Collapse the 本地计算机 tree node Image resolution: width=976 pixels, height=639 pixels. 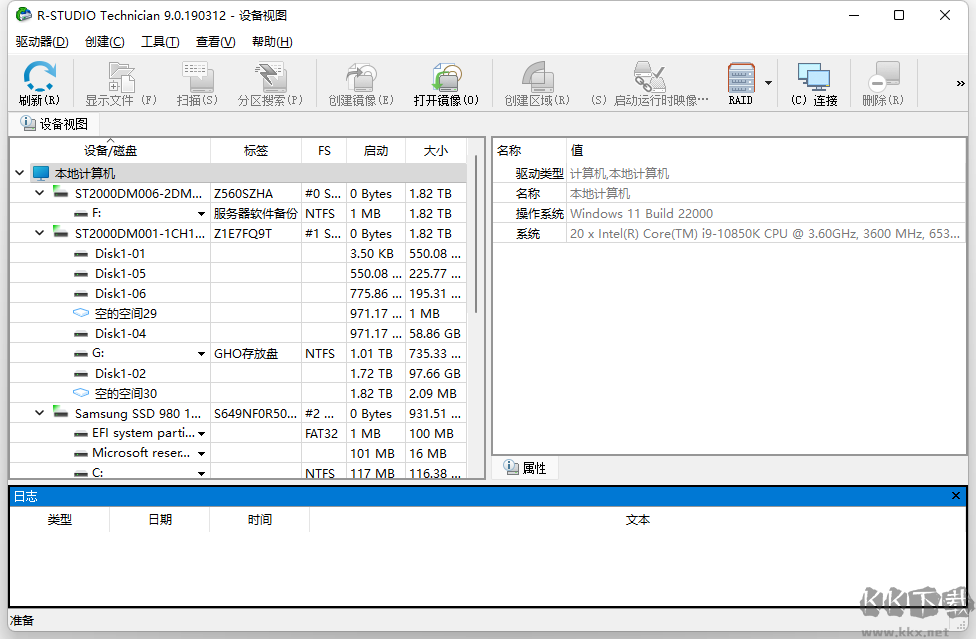coord(20,173)
